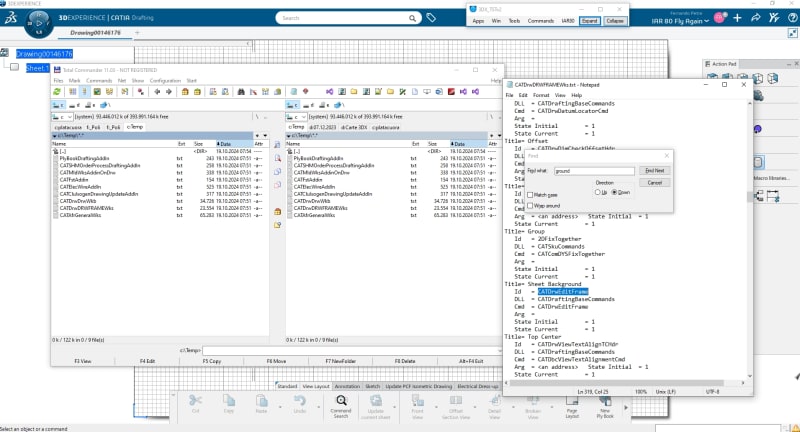Click the back arrow in Total Commander toolbar
800x432 pixels.
157,92
